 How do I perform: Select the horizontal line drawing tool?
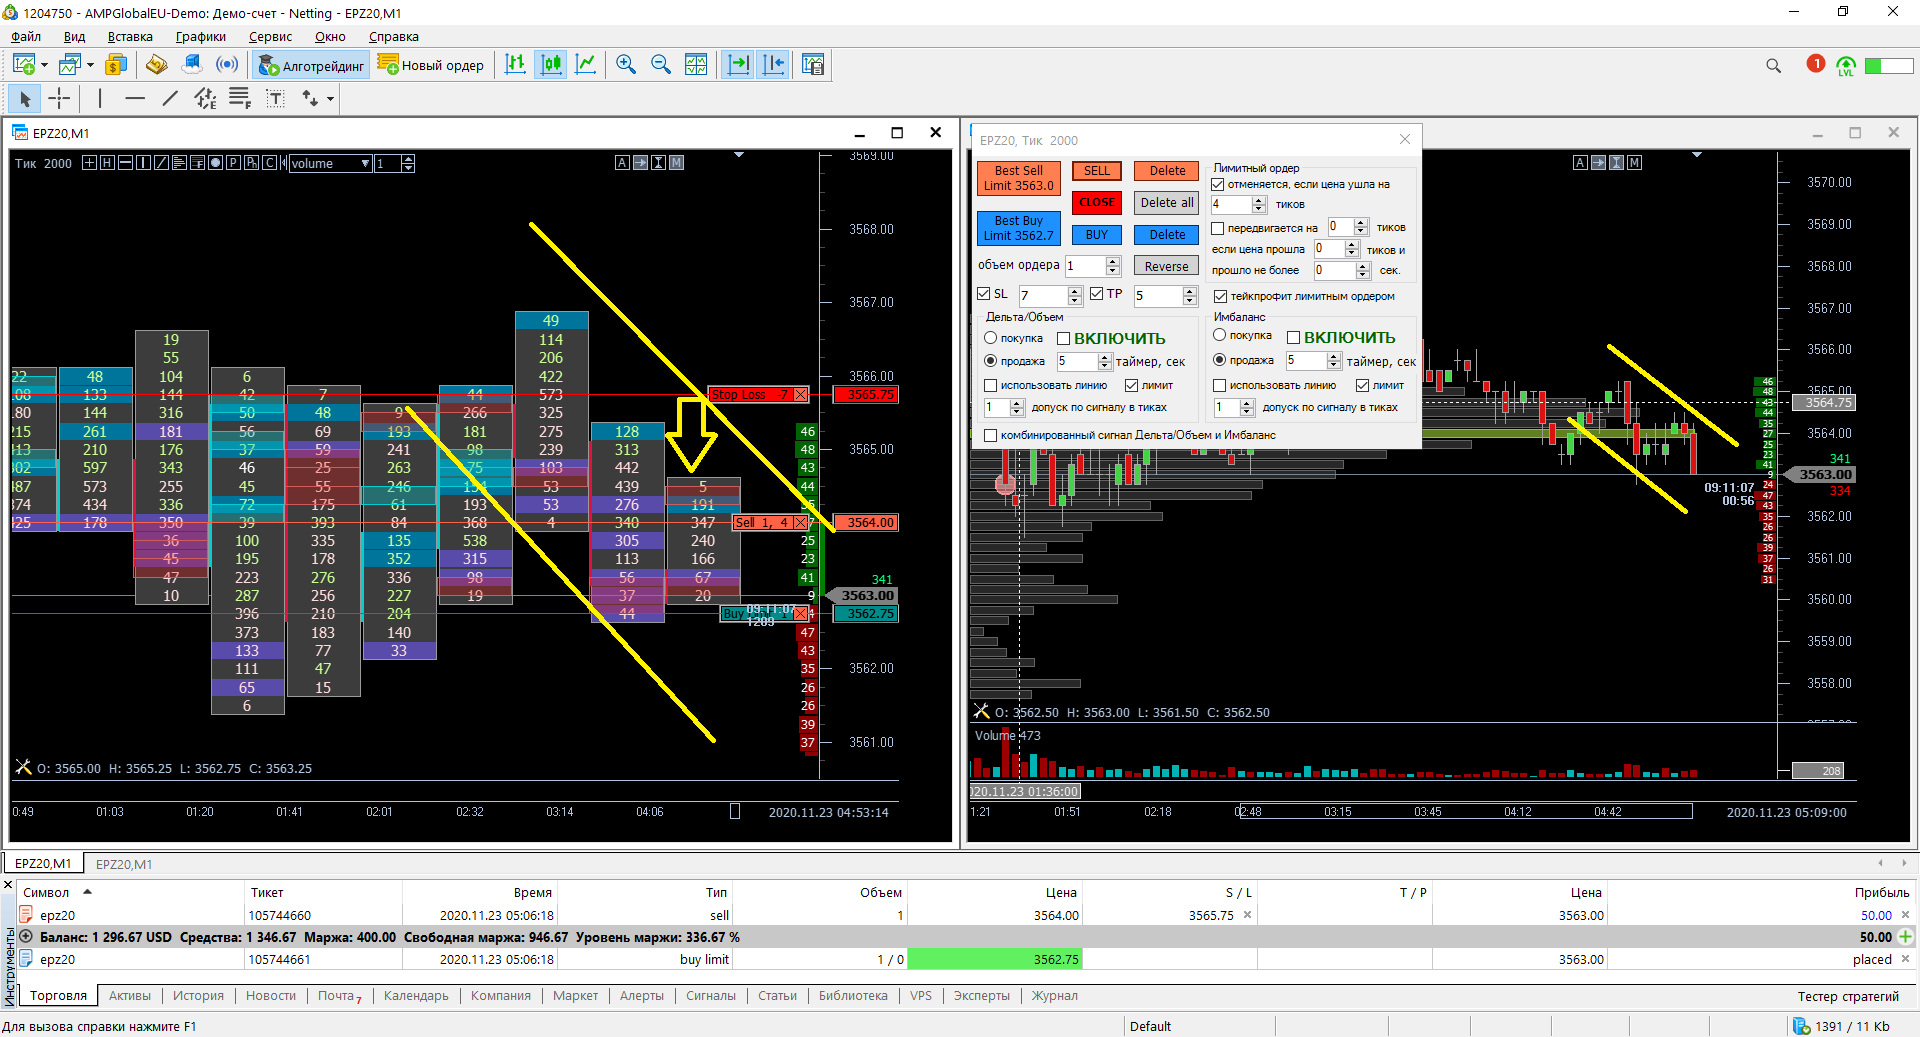pyautogui.click(x=135, y=98)
